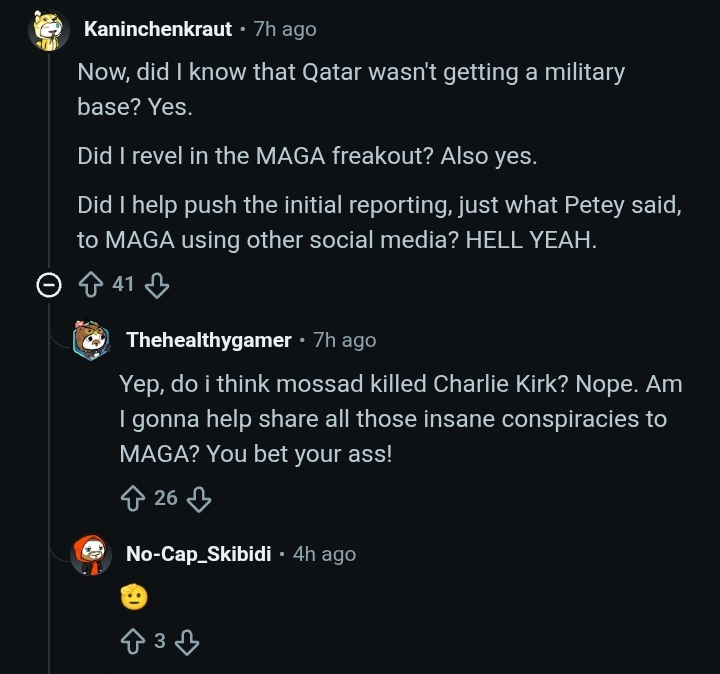Visit No-Cap_Skibidi's profile via username
720x674 pixels.
[x=198, y=554]
